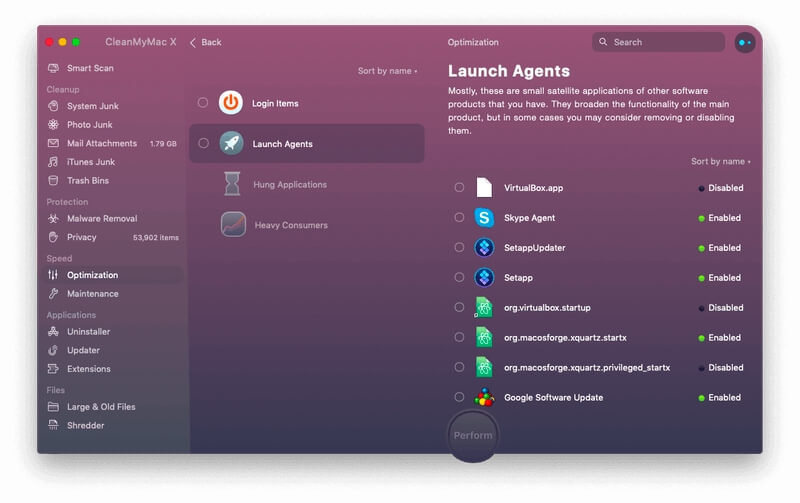Open the assistant dots icon top right
Screen dimensions: 800x503
(744, 42)
